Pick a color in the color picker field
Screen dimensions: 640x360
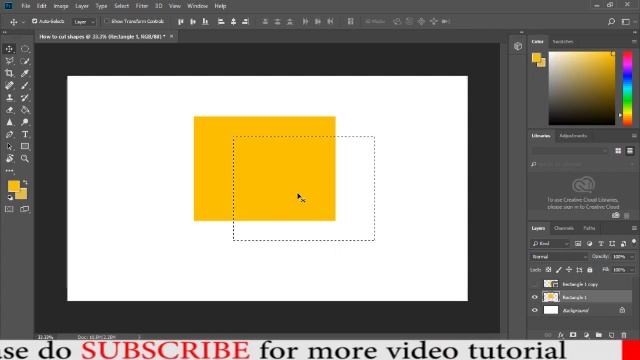[x=582, y=88]
